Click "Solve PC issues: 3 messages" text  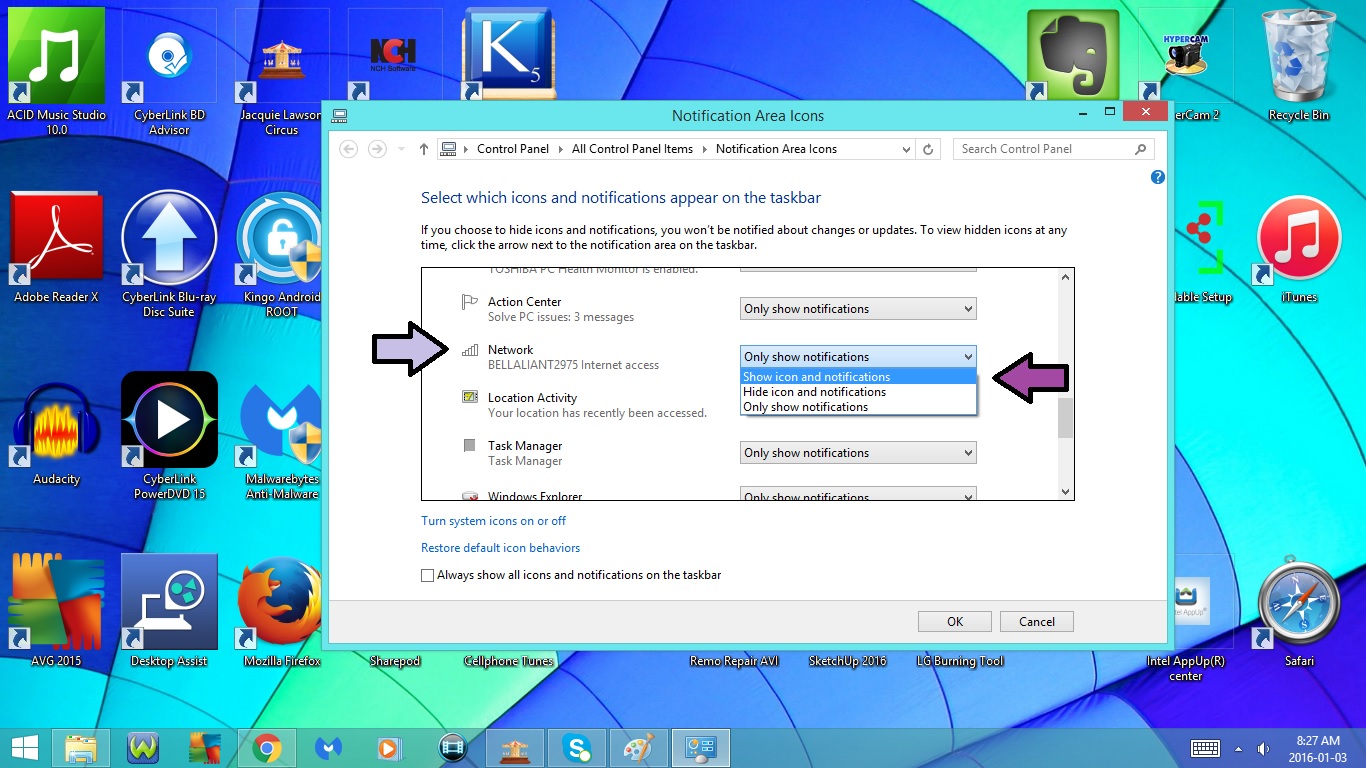coord(561,317)
